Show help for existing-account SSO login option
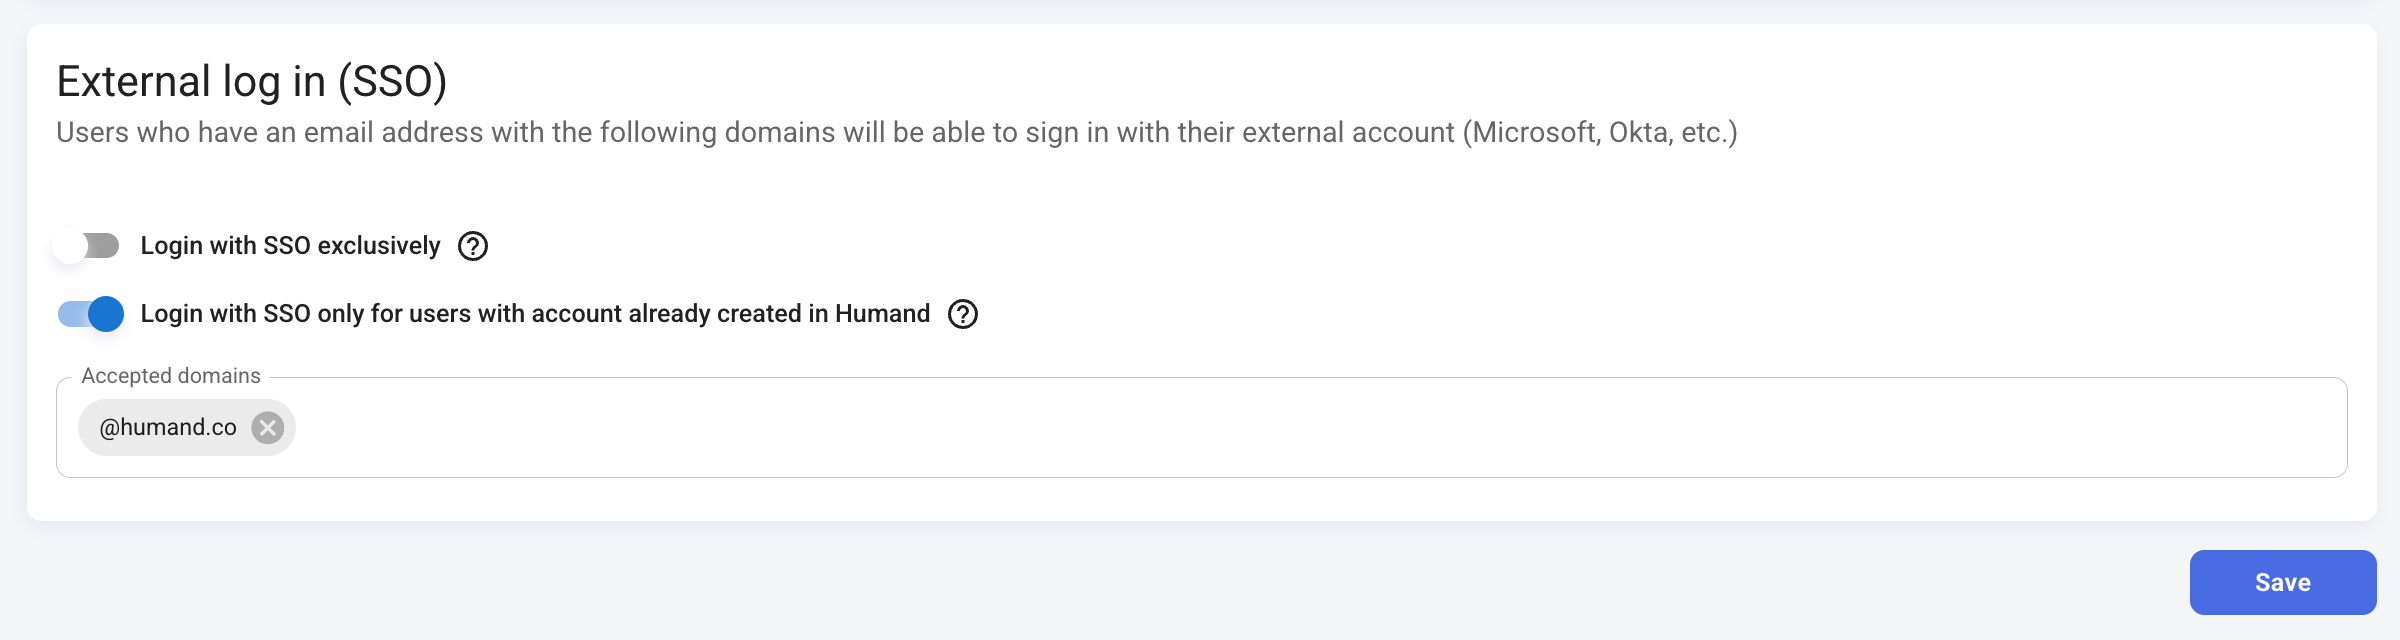Screen dimensions: 2400x640 click(963, 314)
